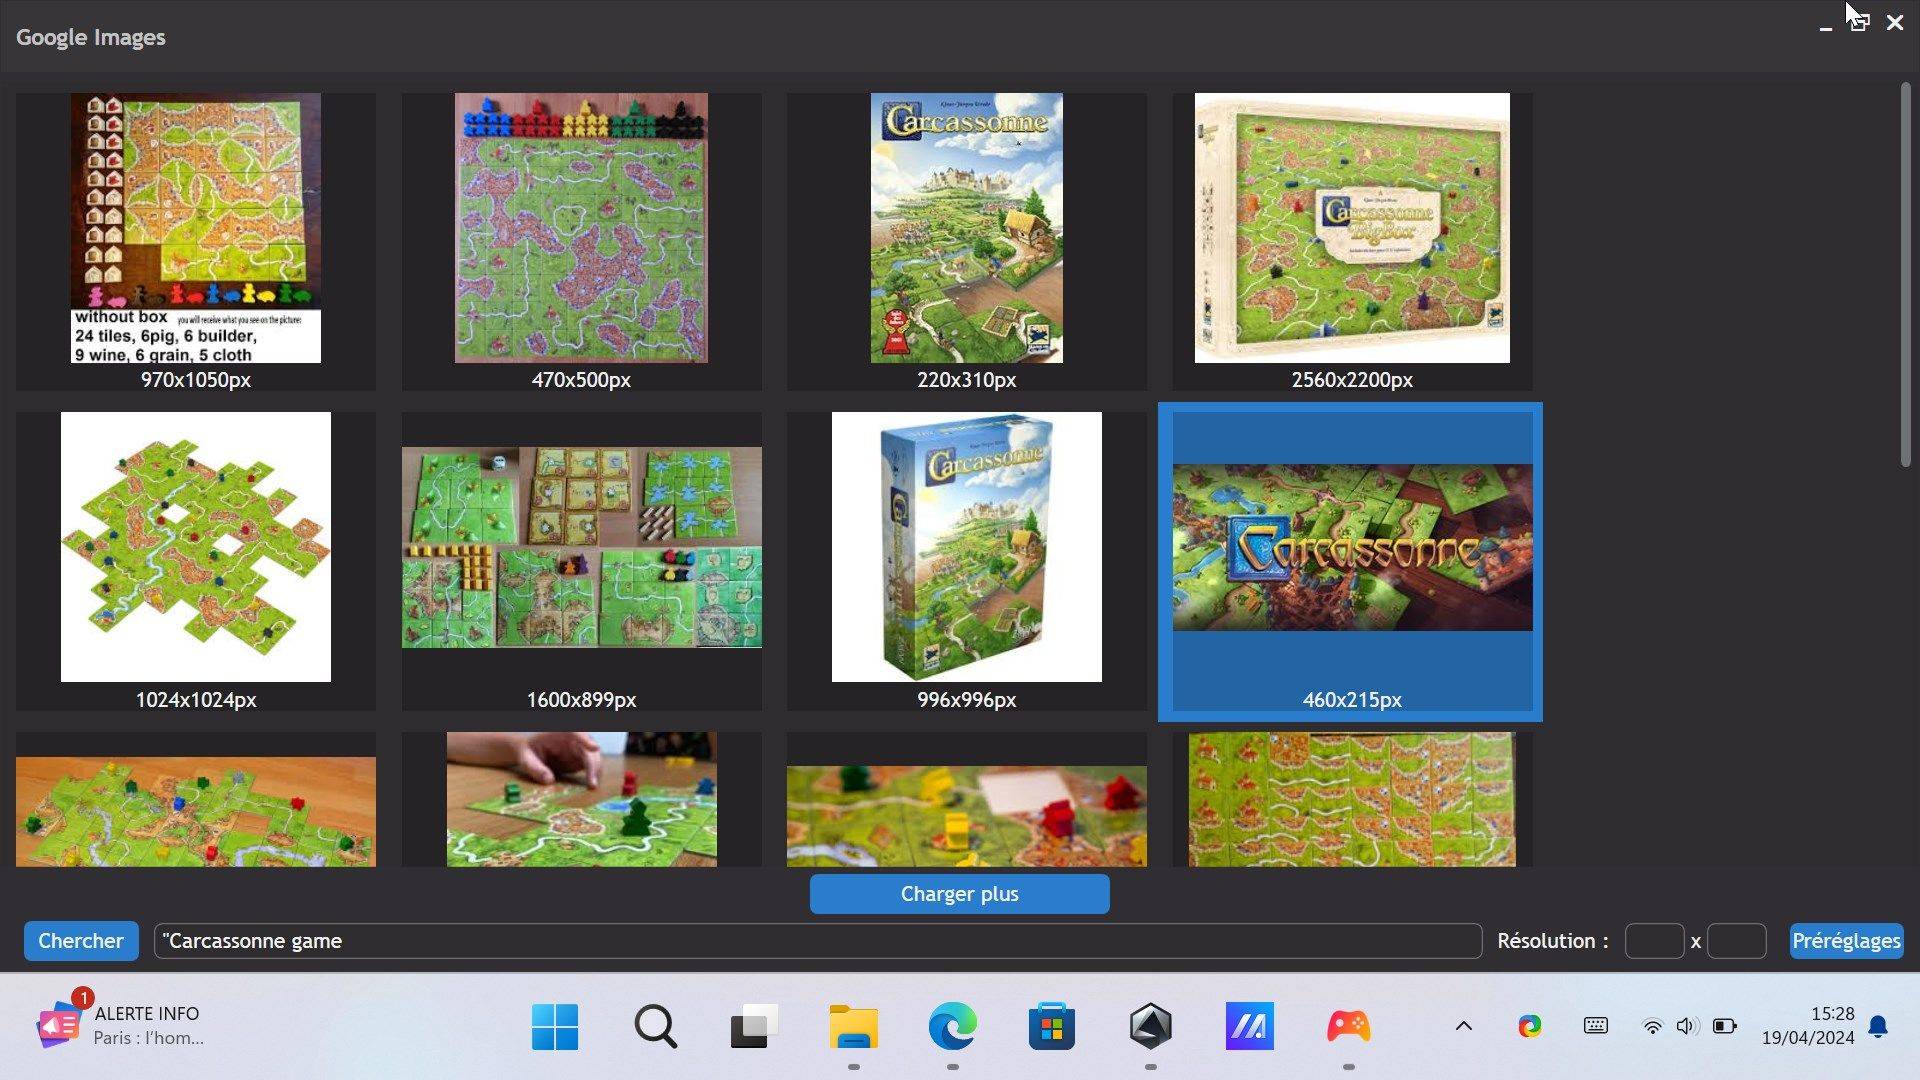Open the notification bell
This screenshot has height=1080, width=1920.
coord(1878,1027)
